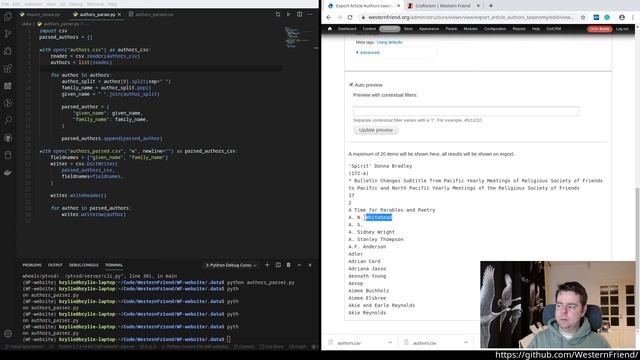640x360 pixels.
Task: Switch to the Western Friend Chrome tab
Action: click(443, 6)
